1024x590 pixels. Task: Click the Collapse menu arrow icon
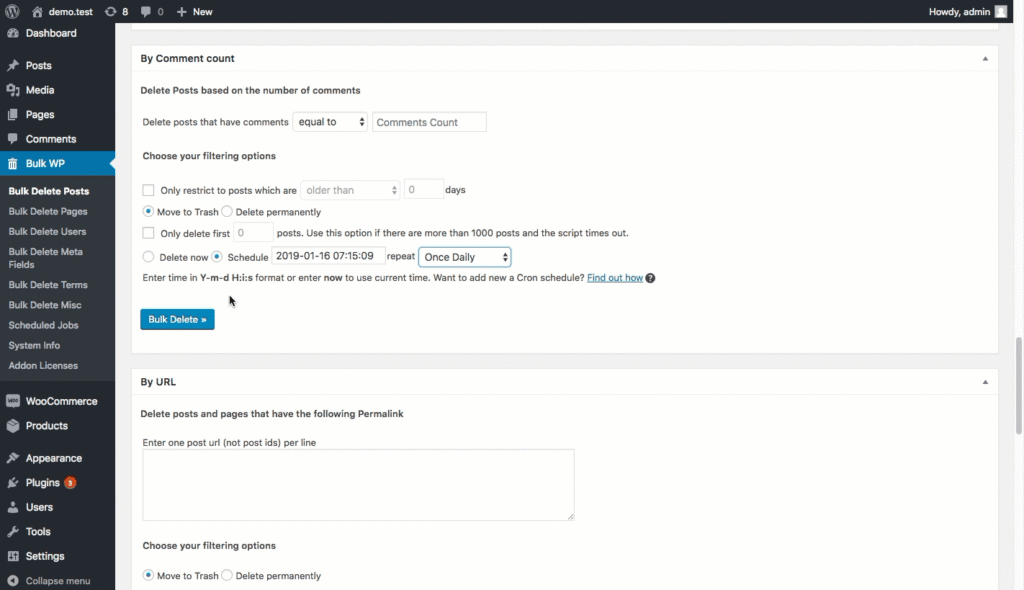[12, 580]
